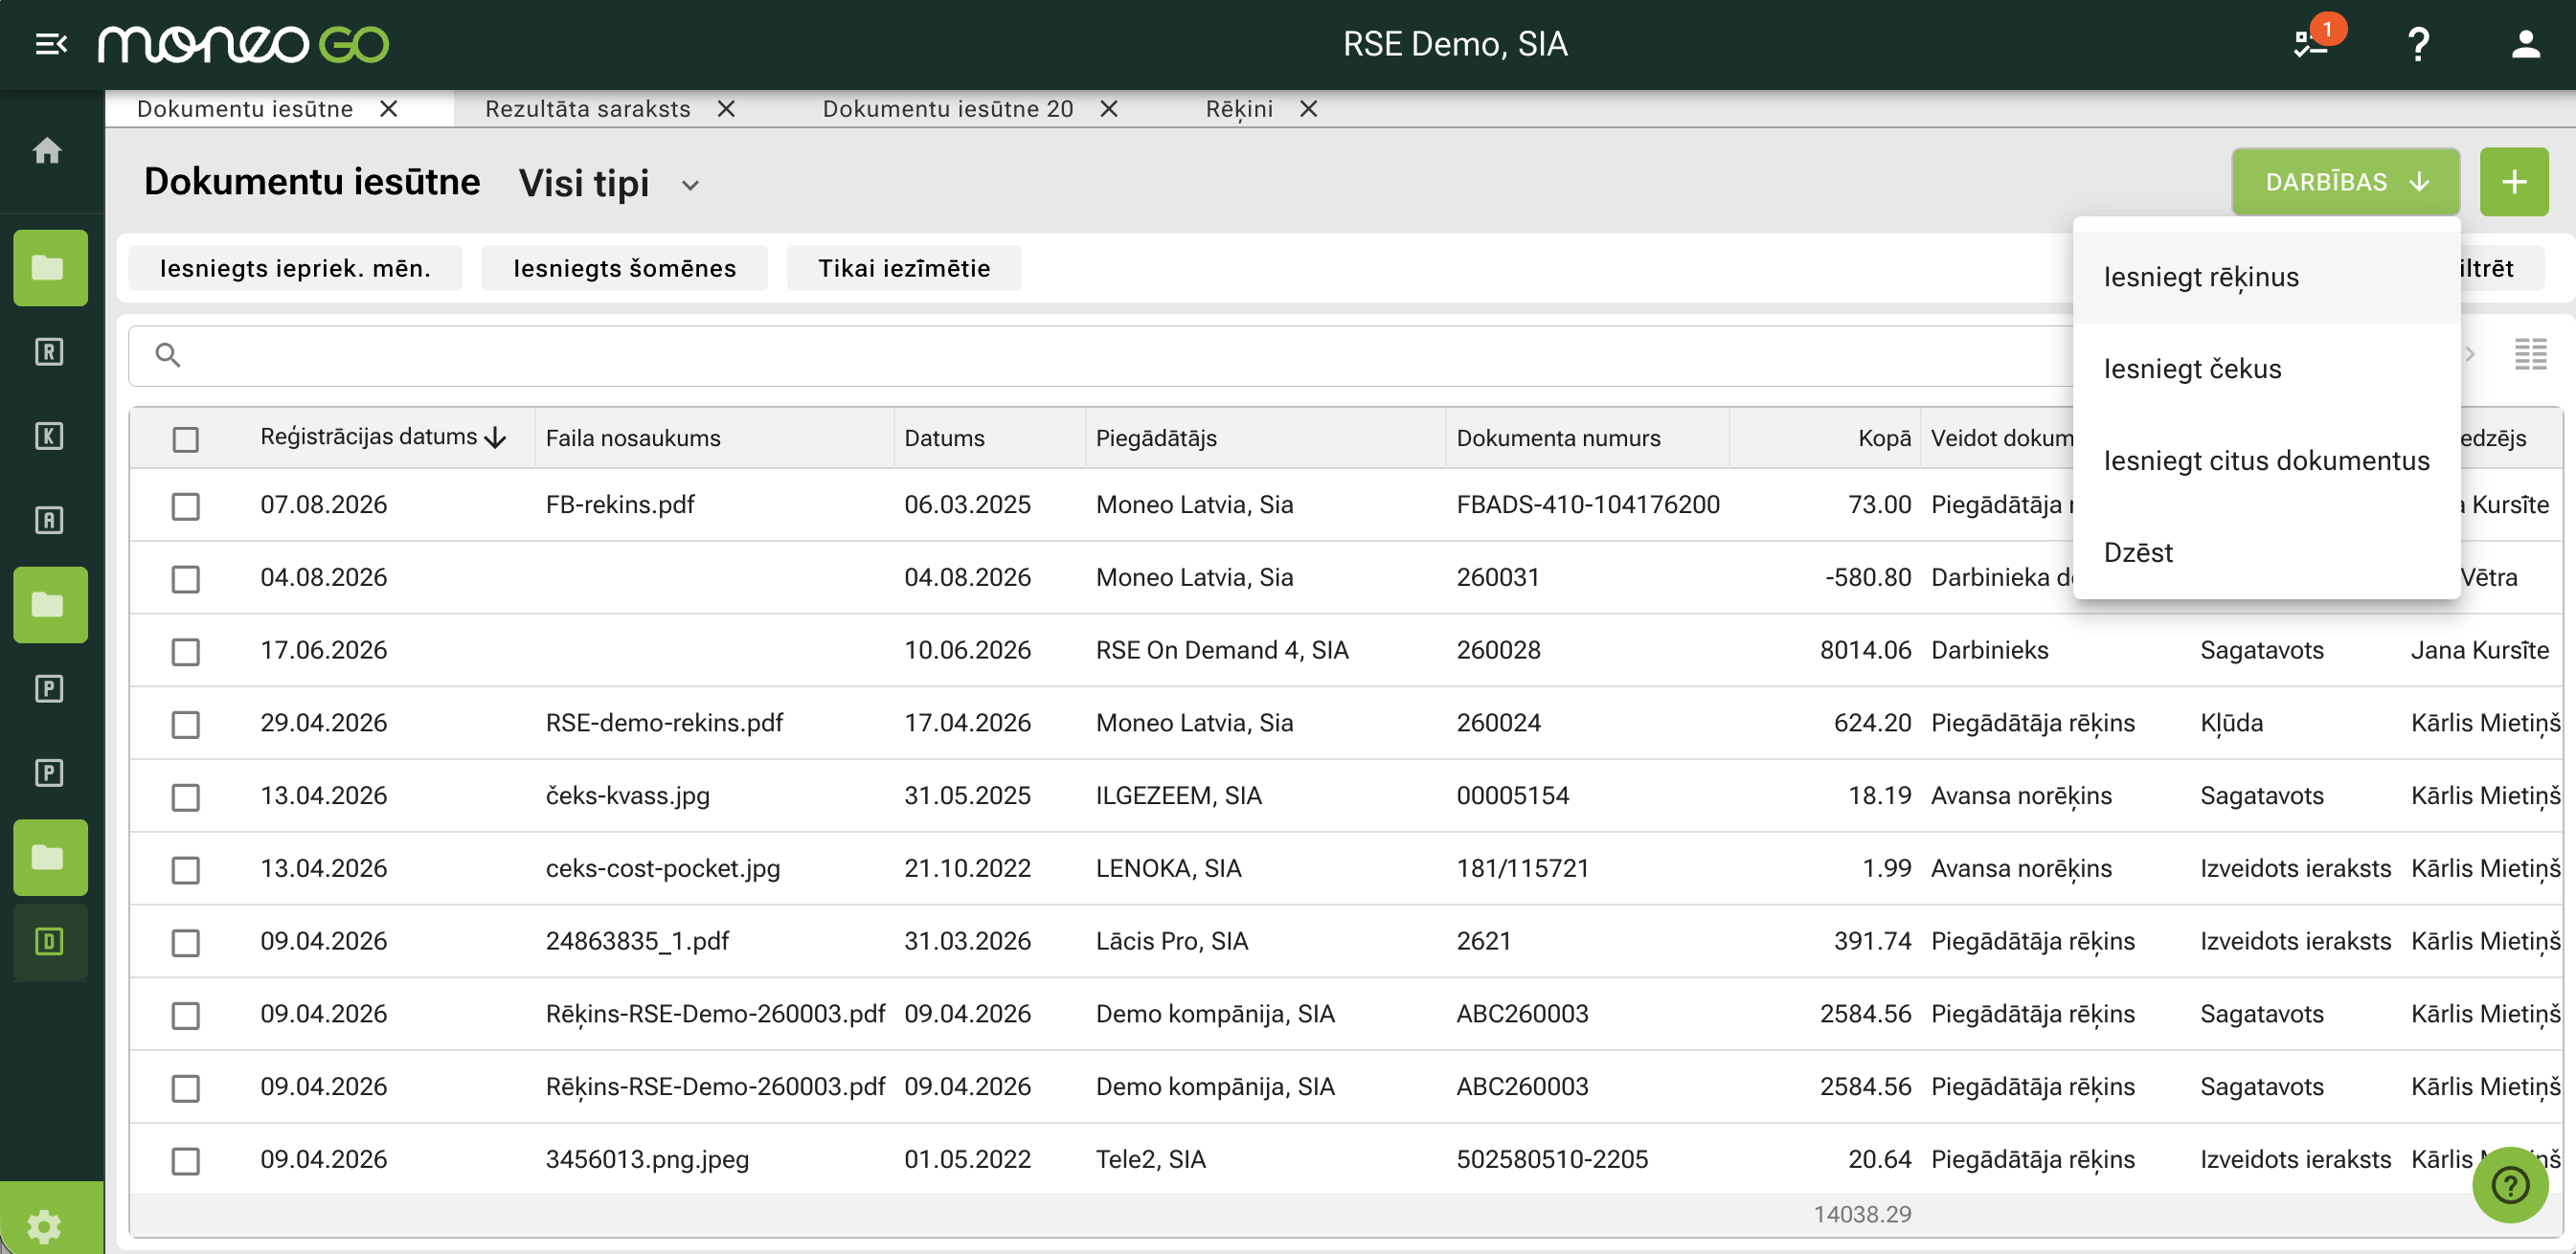Viewport: 2576px width, 1254px height.
Task: Choose Iesniegt rēķinus from the menu
Action: coord(2266,277)
